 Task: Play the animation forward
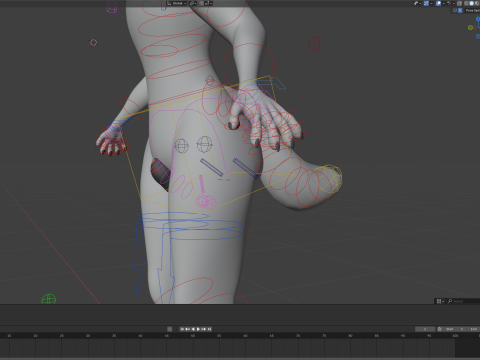click(198, 329)
